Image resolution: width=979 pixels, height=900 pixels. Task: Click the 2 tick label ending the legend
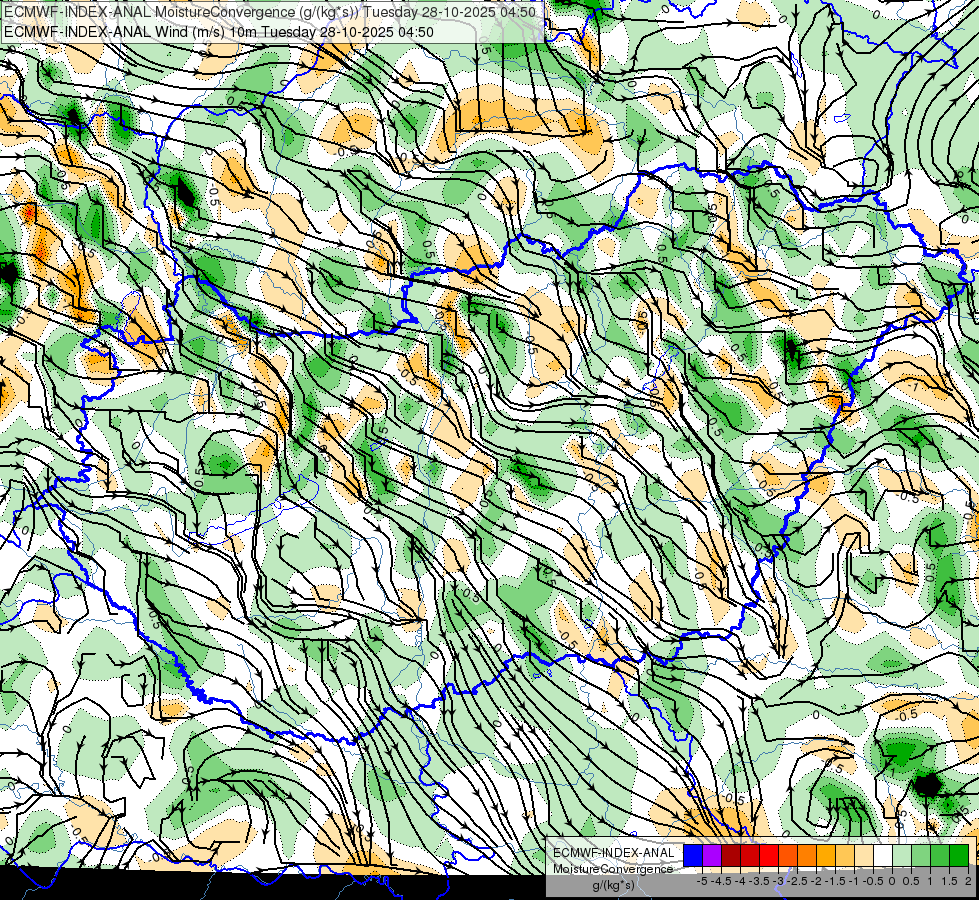(968, 881)
